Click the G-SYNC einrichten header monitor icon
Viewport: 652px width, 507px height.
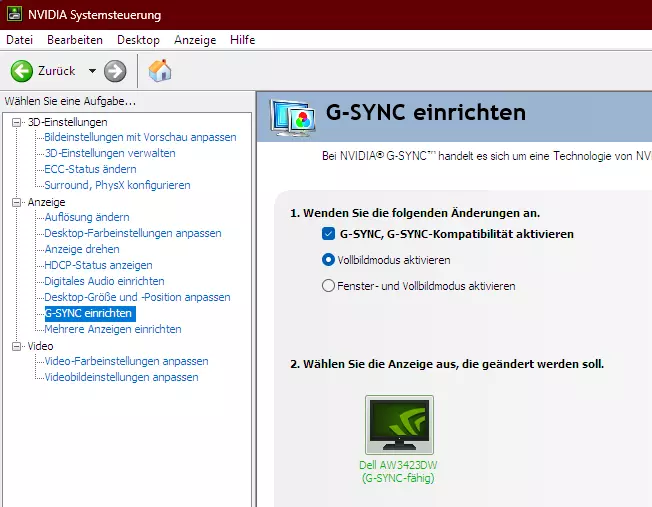coord(292,118)
